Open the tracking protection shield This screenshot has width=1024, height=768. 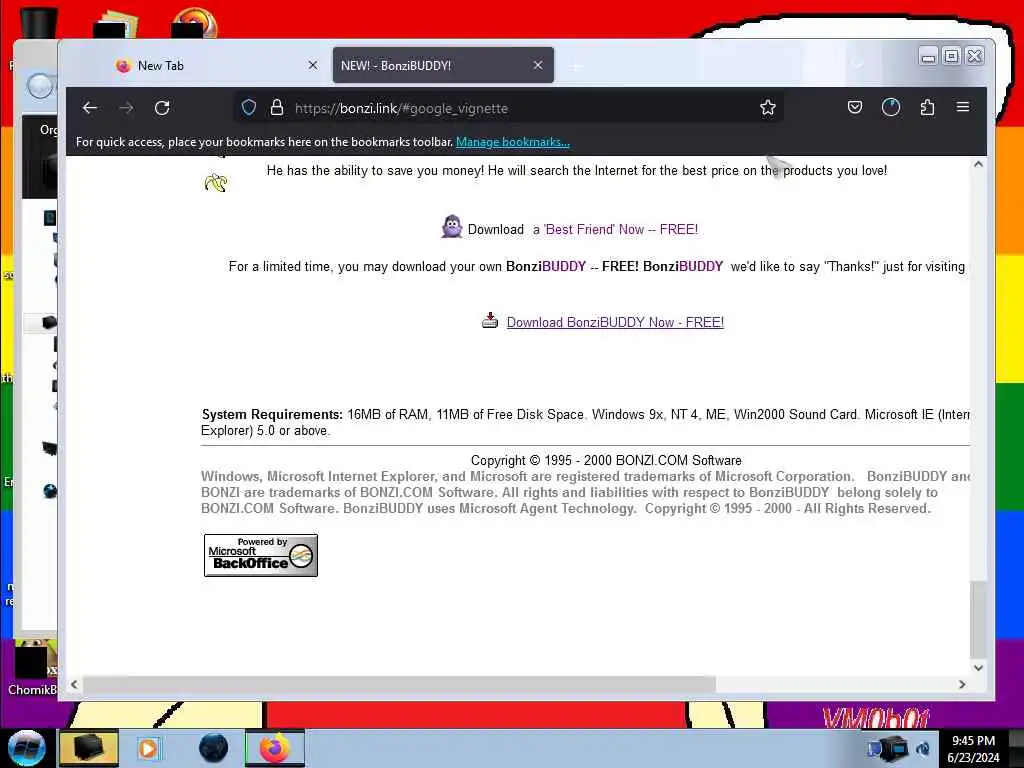coord(249,108)
